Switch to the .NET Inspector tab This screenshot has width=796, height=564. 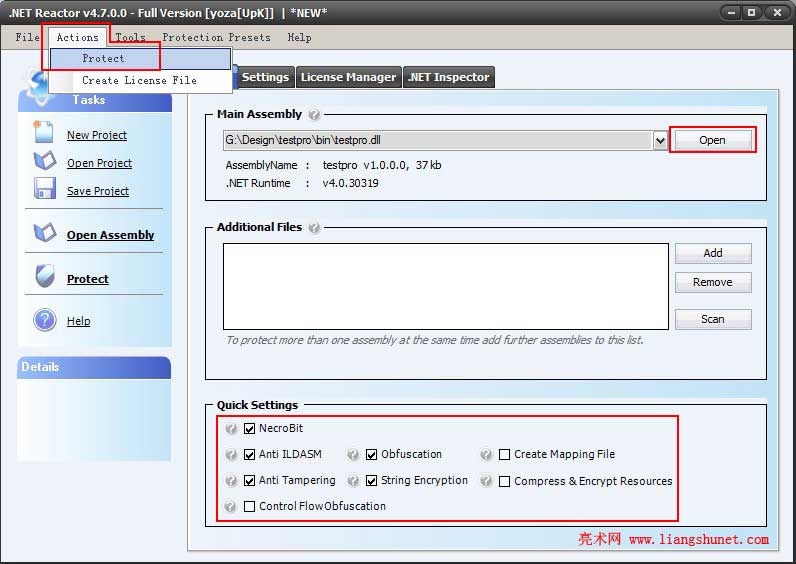coord(449,77)
